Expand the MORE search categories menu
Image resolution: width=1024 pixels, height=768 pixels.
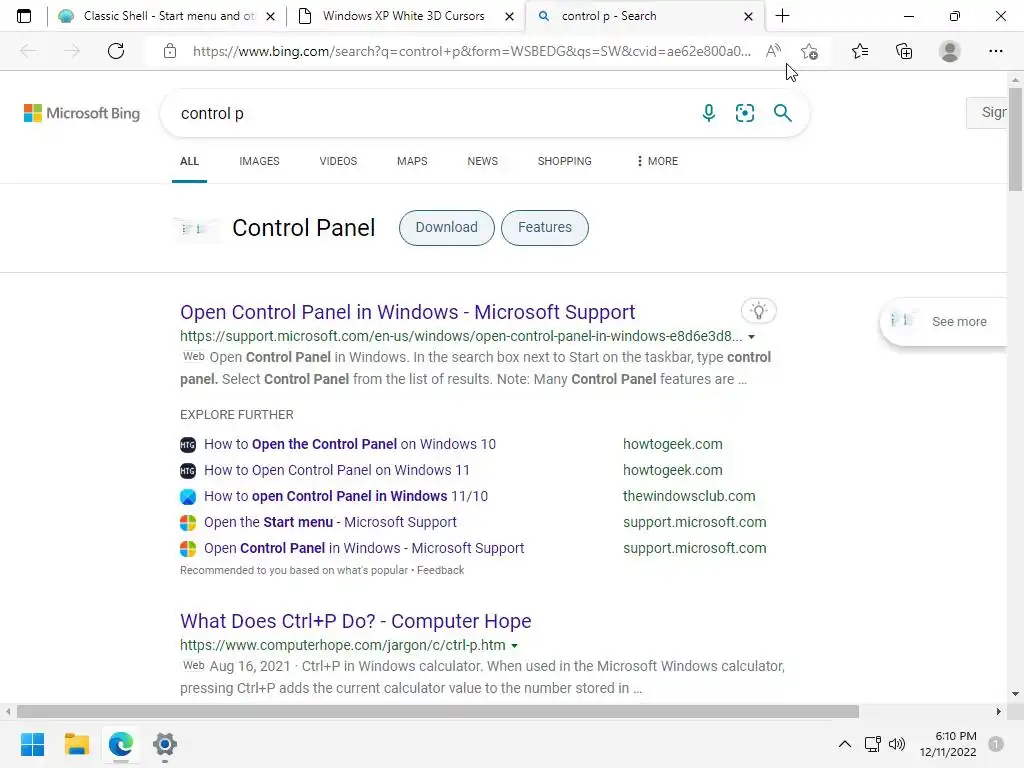[x=657, y=161]
